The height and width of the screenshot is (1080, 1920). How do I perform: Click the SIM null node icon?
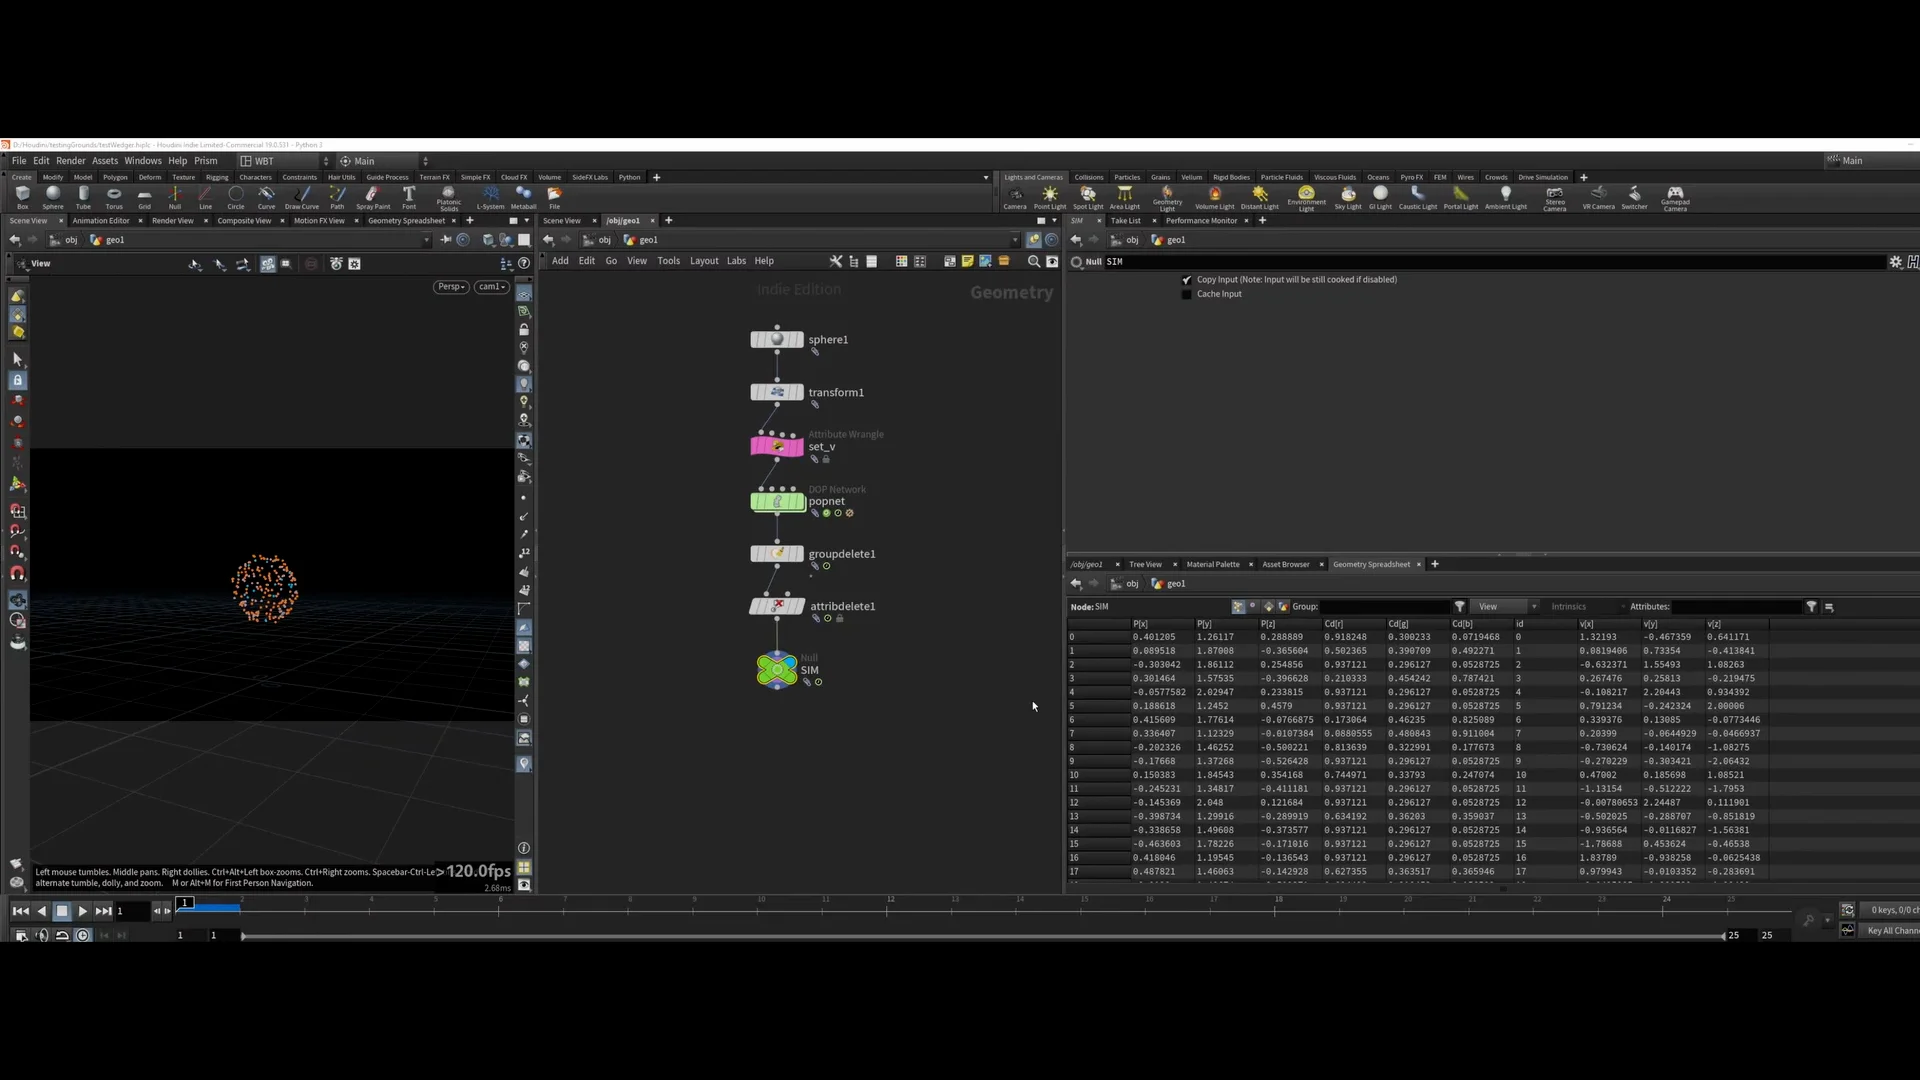[x=777, y=670]
